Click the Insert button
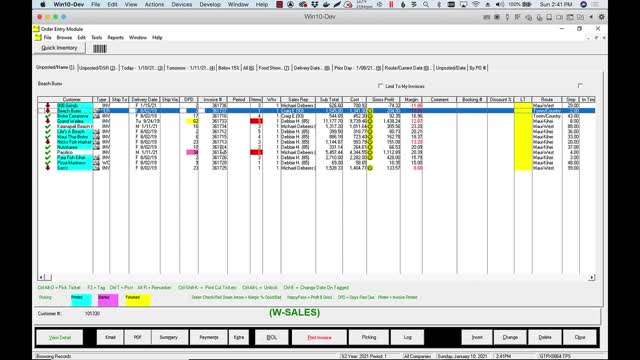 pos(477,338)
